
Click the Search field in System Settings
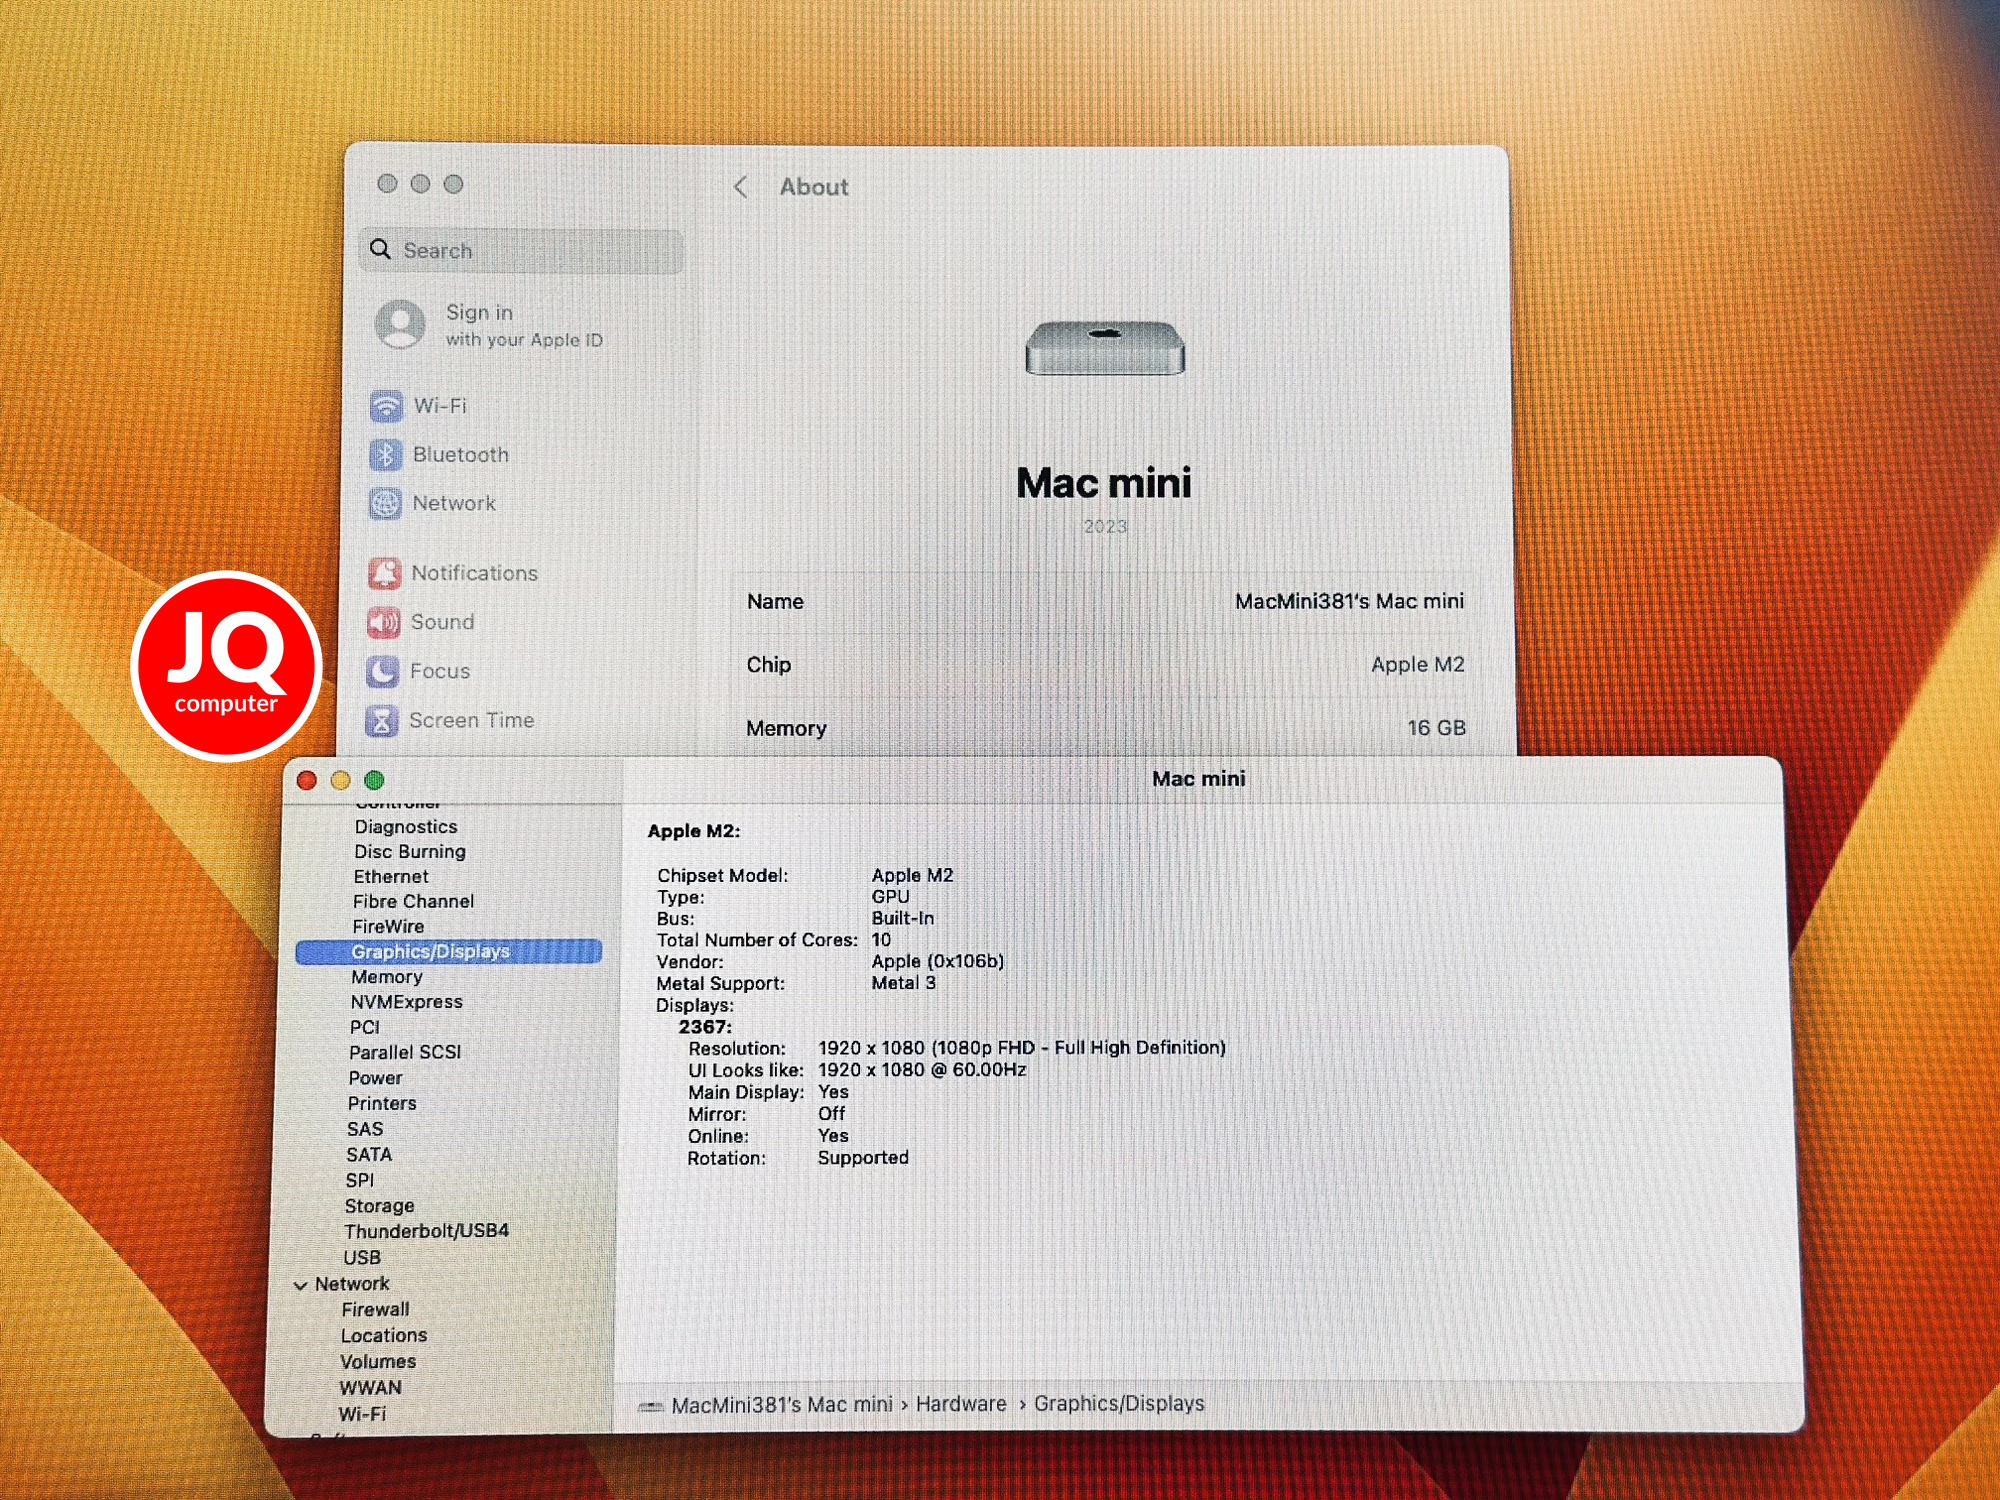521,250
